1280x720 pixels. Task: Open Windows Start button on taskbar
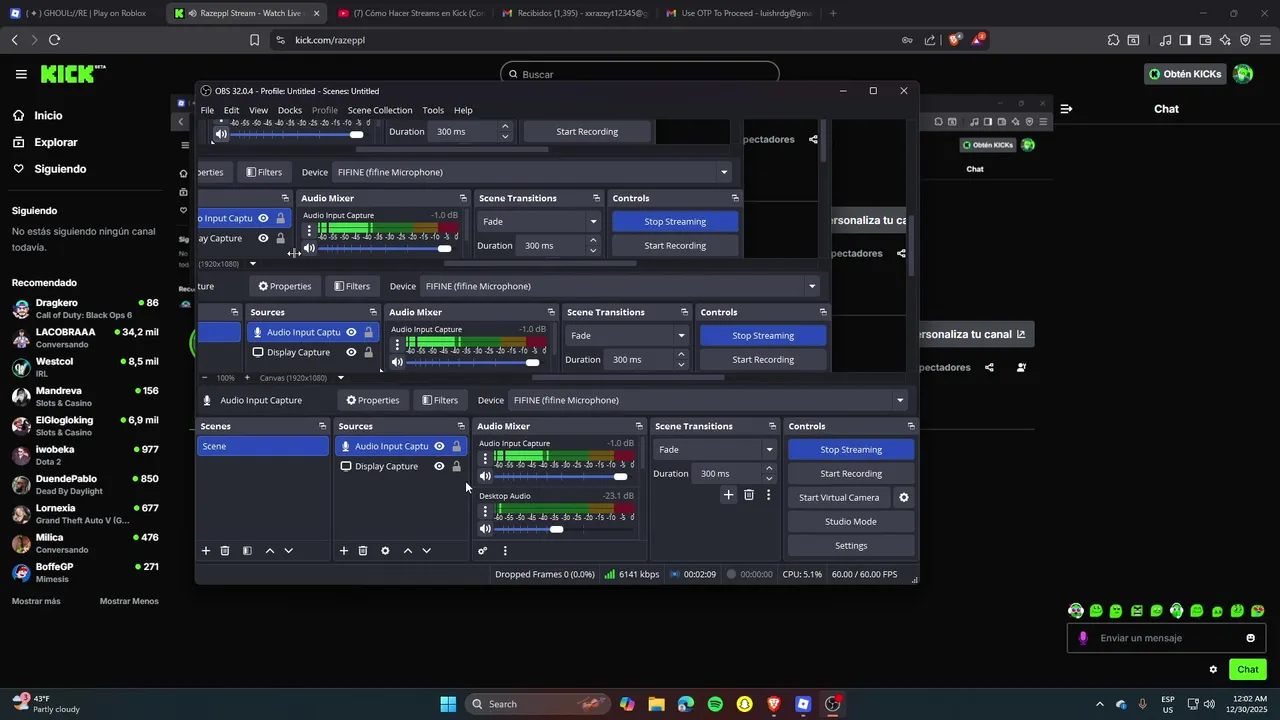point(448,704)
